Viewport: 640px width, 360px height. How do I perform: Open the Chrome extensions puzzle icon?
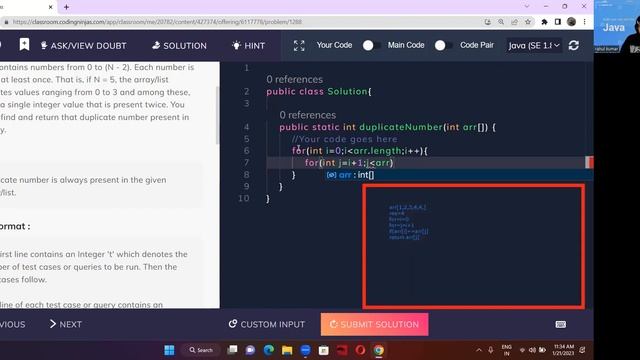[544, 22]
